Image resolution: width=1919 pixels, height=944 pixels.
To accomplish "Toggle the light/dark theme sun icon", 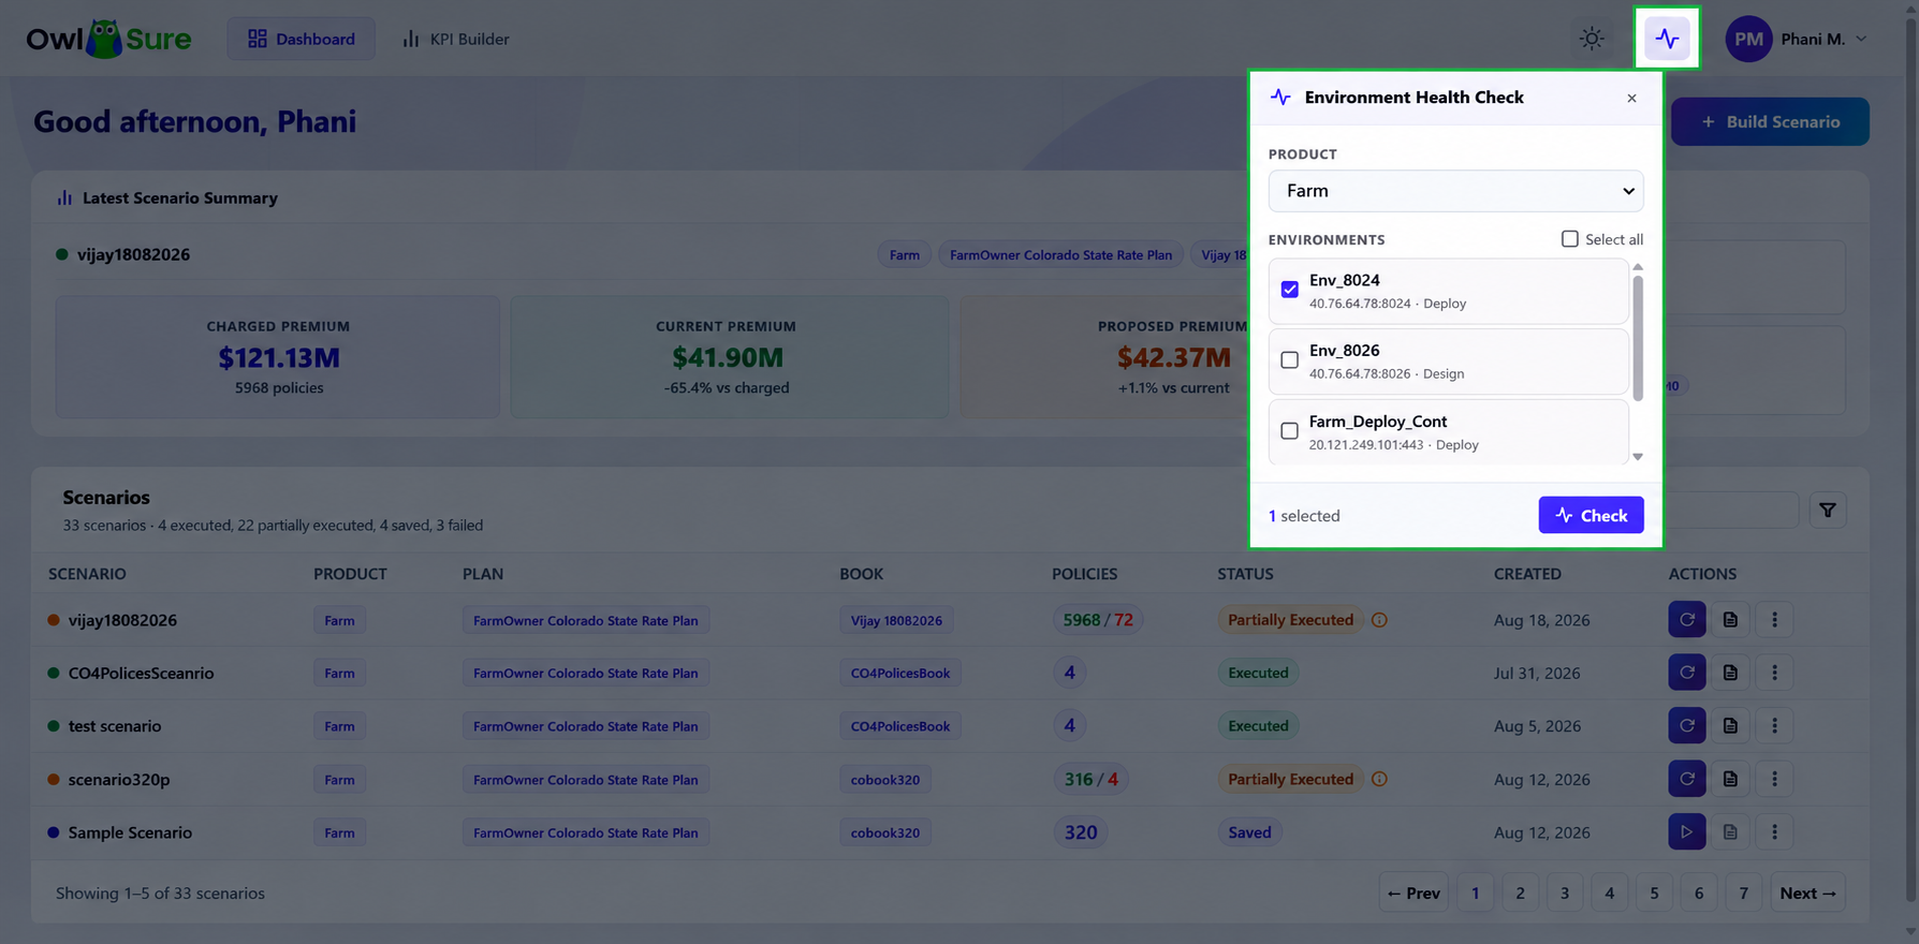I will [1591, 39].
